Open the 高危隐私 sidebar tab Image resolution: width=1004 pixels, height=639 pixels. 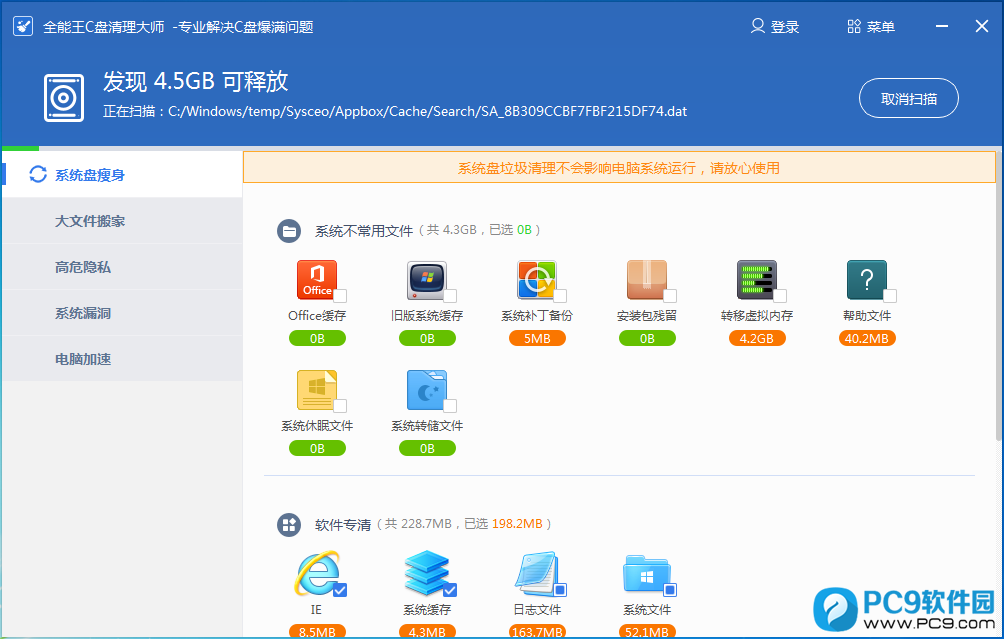[83, 267]
